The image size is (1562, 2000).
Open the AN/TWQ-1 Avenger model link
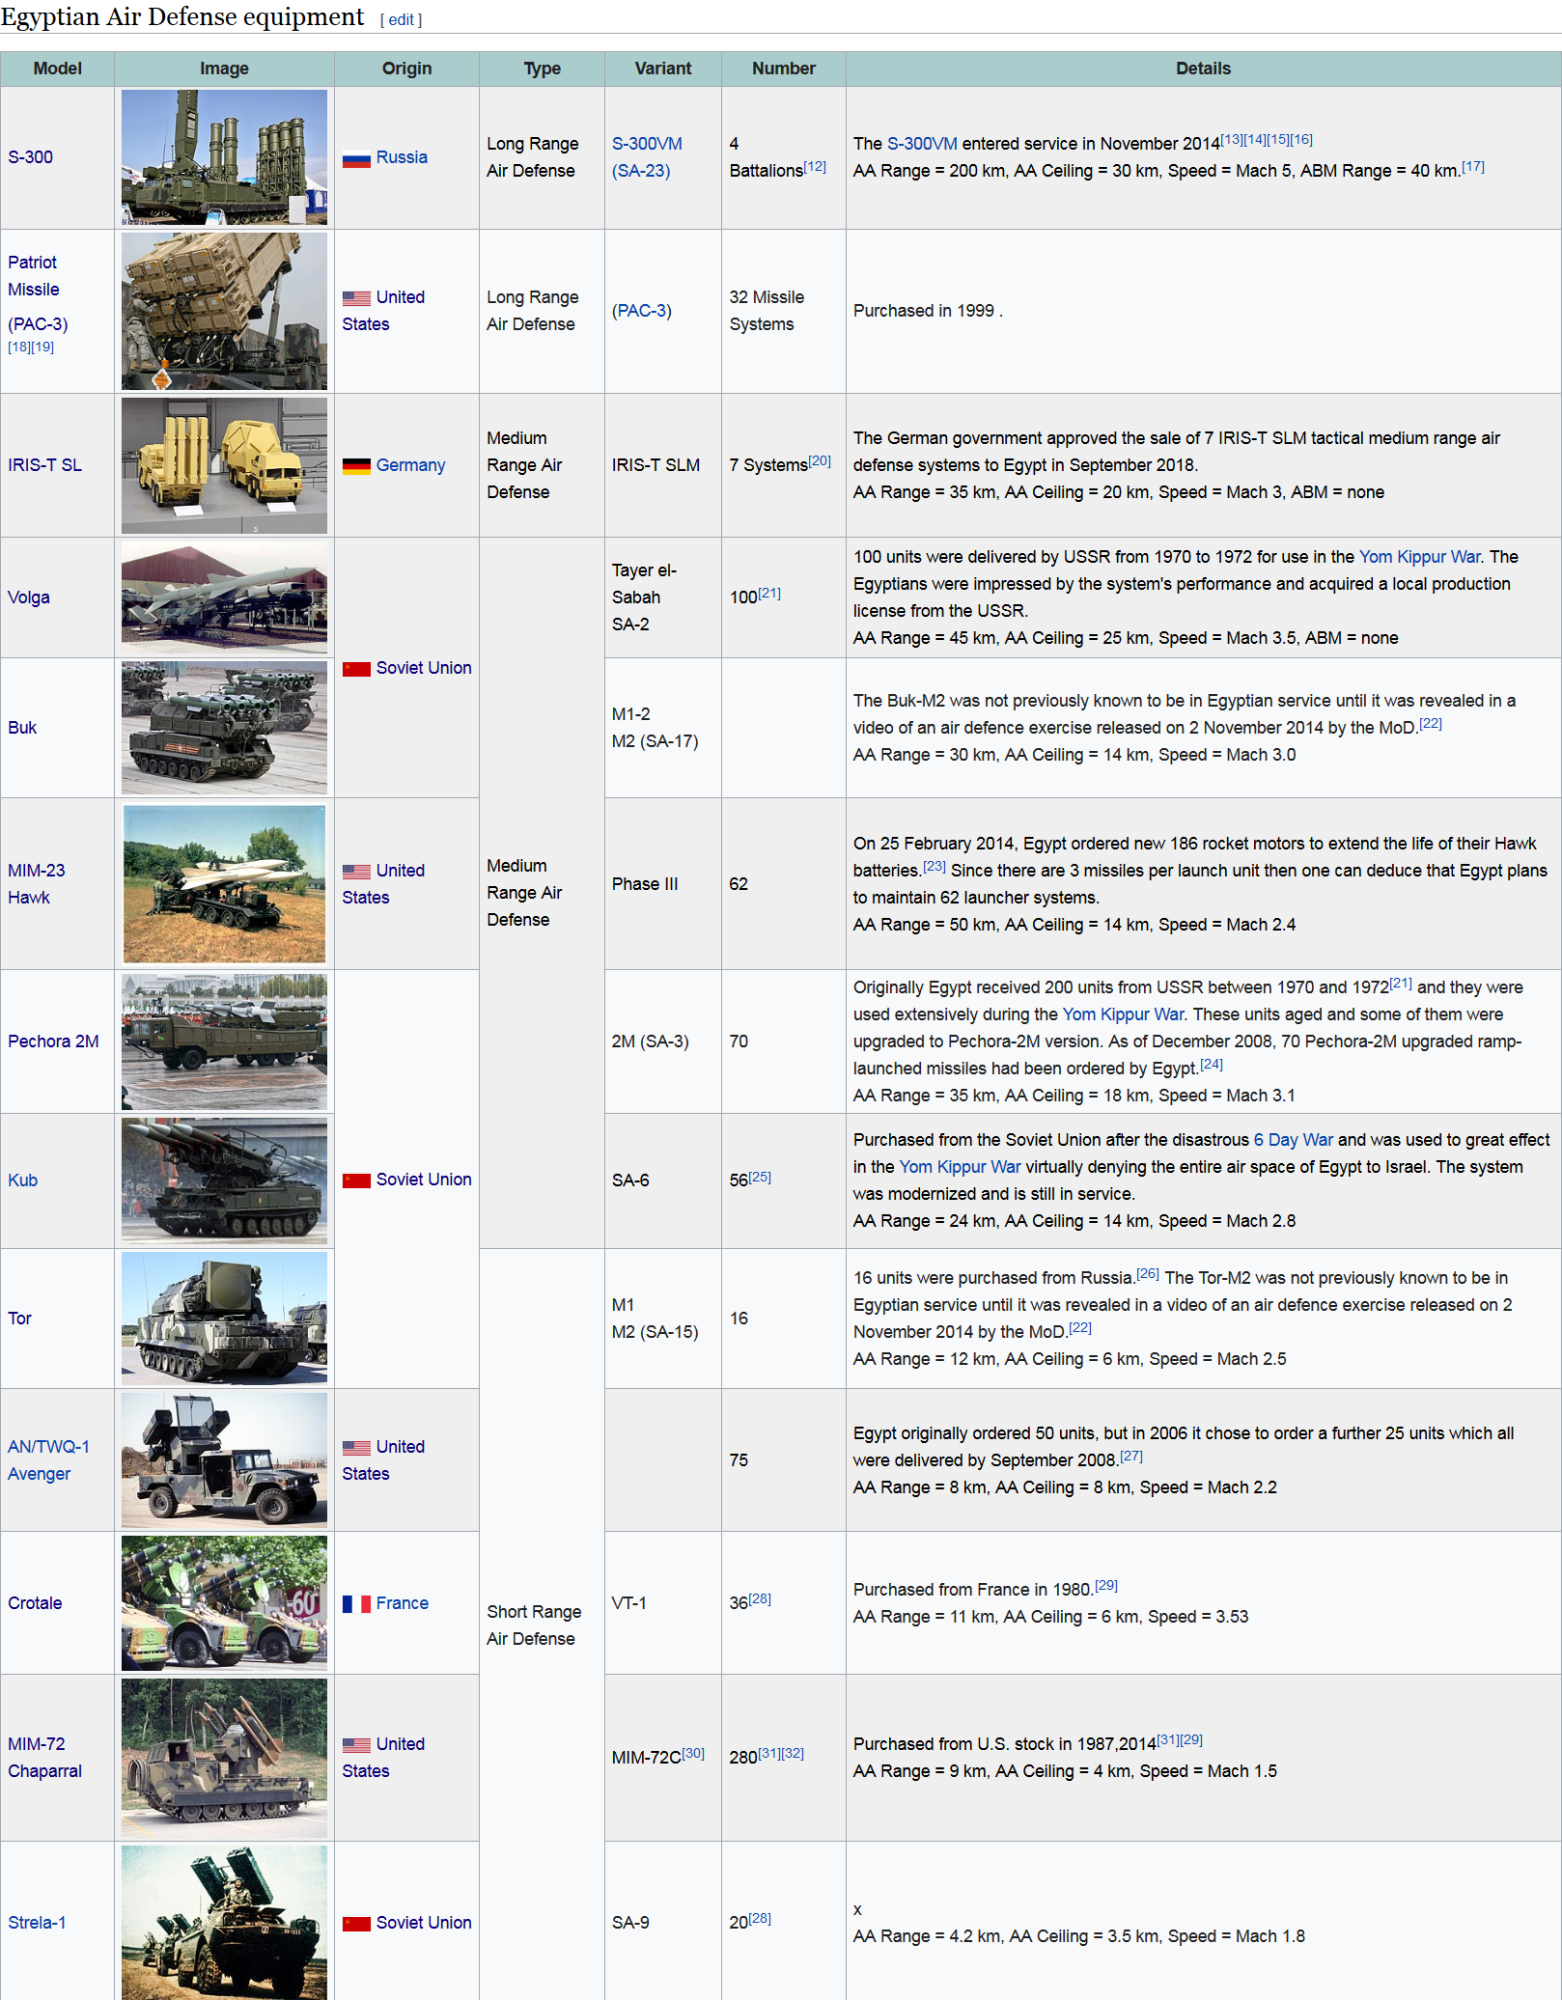(48, 1460)
